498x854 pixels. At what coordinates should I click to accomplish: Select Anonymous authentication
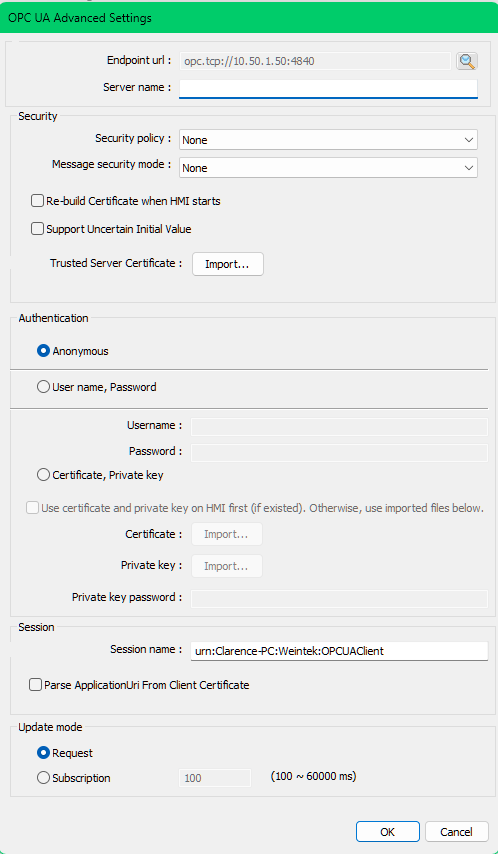pyautogui.click(x=43, y=351)
